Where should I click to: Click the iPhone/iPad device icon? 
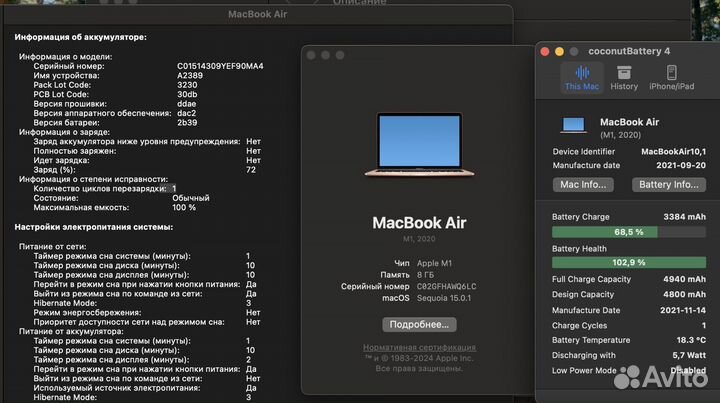(x=671, y=73)
